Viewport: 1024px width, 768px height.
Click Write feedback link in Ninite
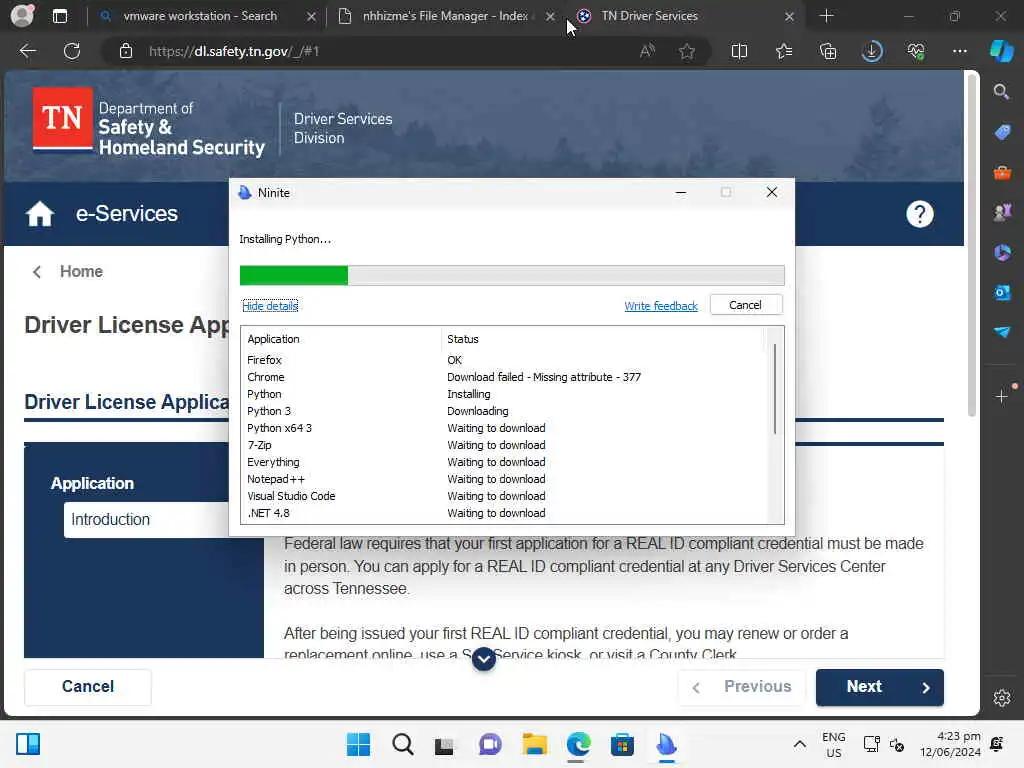661,306
